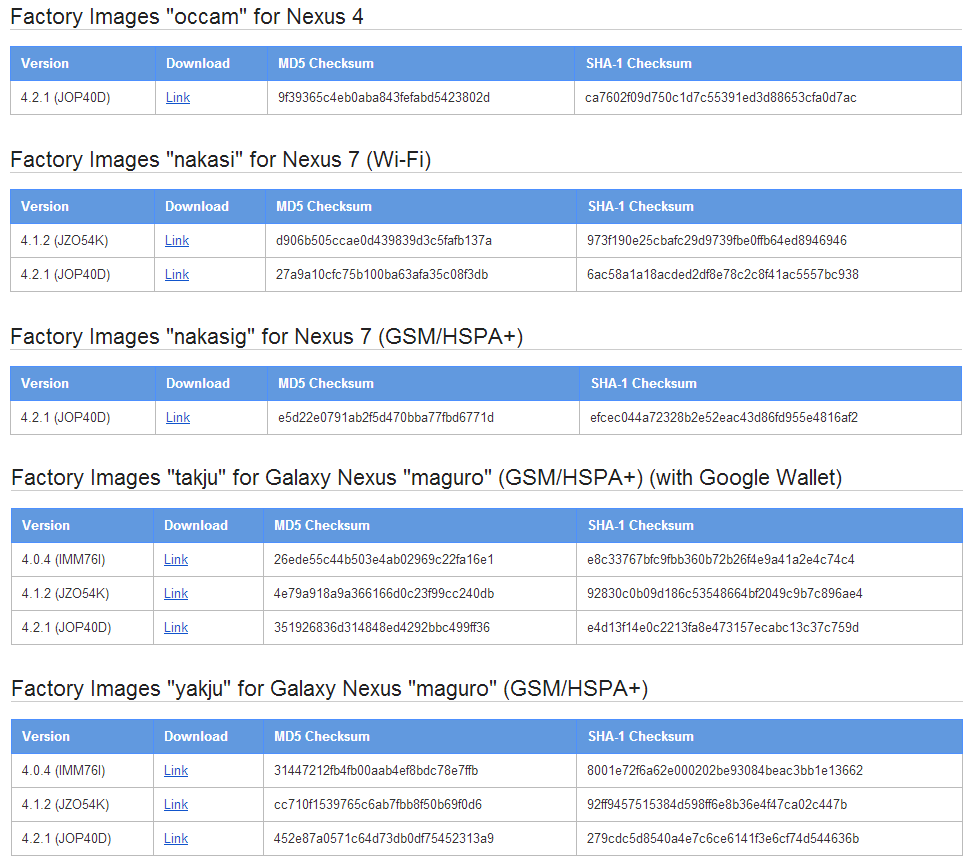This screenshot has height=866, width=972.
Task: Select SHA-1 value e4d13f14e0c2213fa8e473157ecabc13c37c759d
Action: tap(723, 628)
